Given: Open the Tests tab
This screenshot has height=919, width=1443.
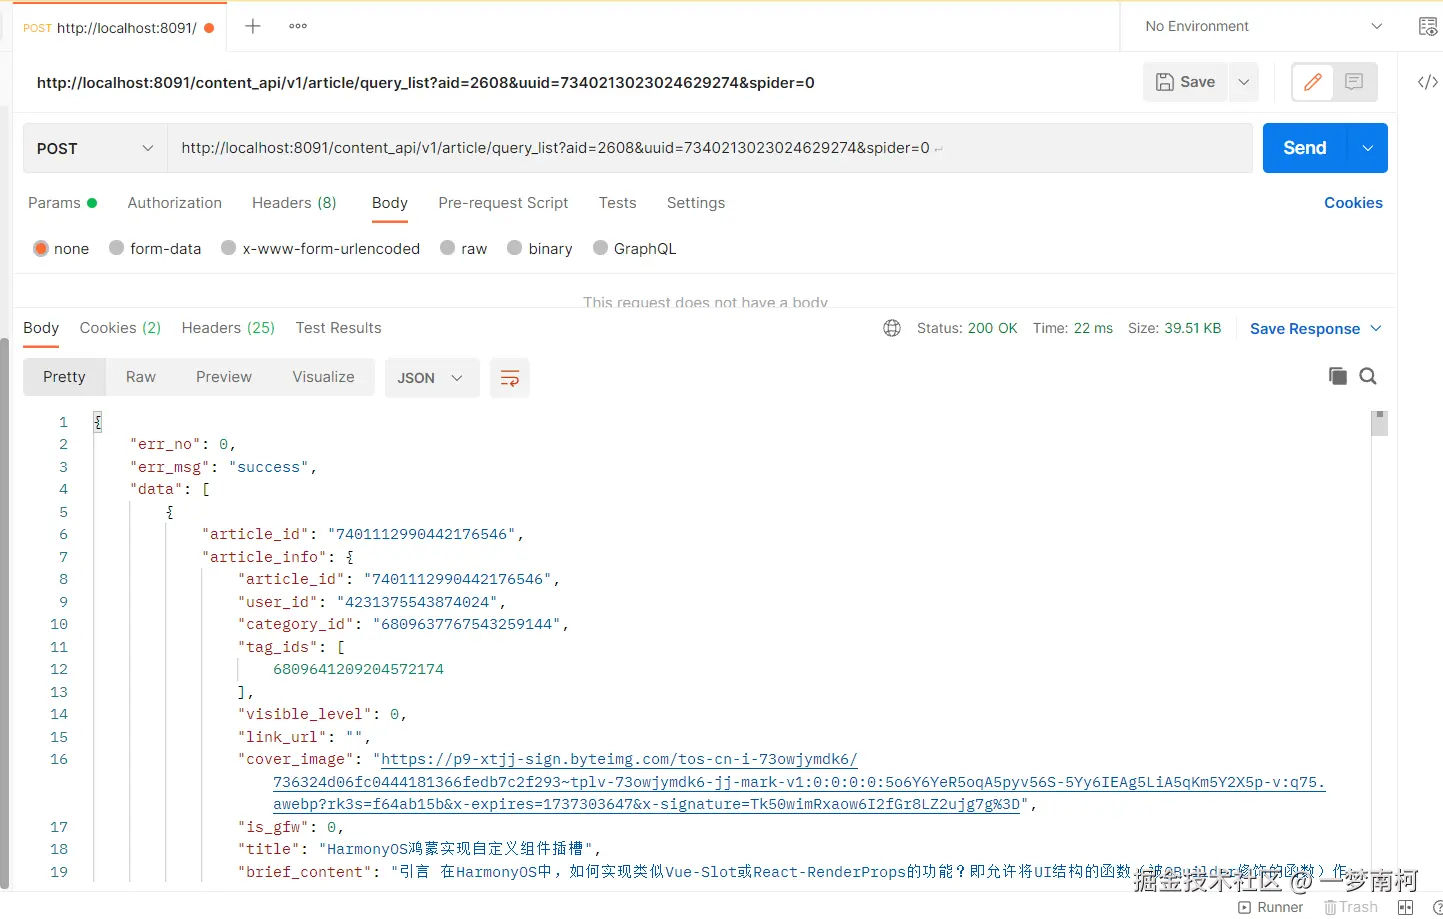Looking at the screenshot, I should click(x=617, y=202).
